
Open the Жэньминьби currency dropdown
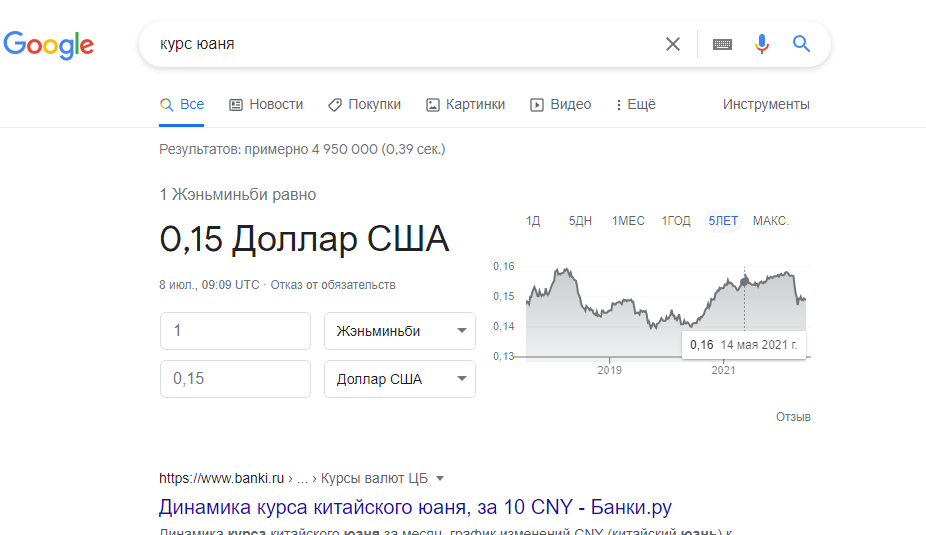pos(400,331)
